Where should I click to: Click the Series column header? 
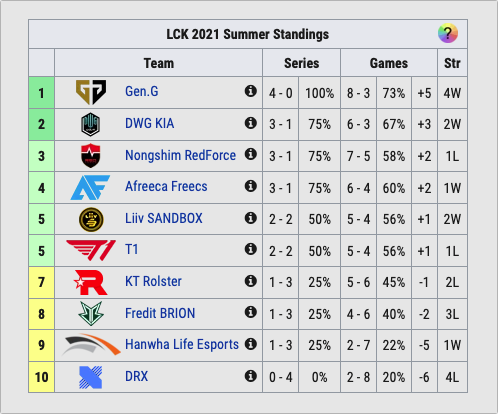[x=301, y=63]
